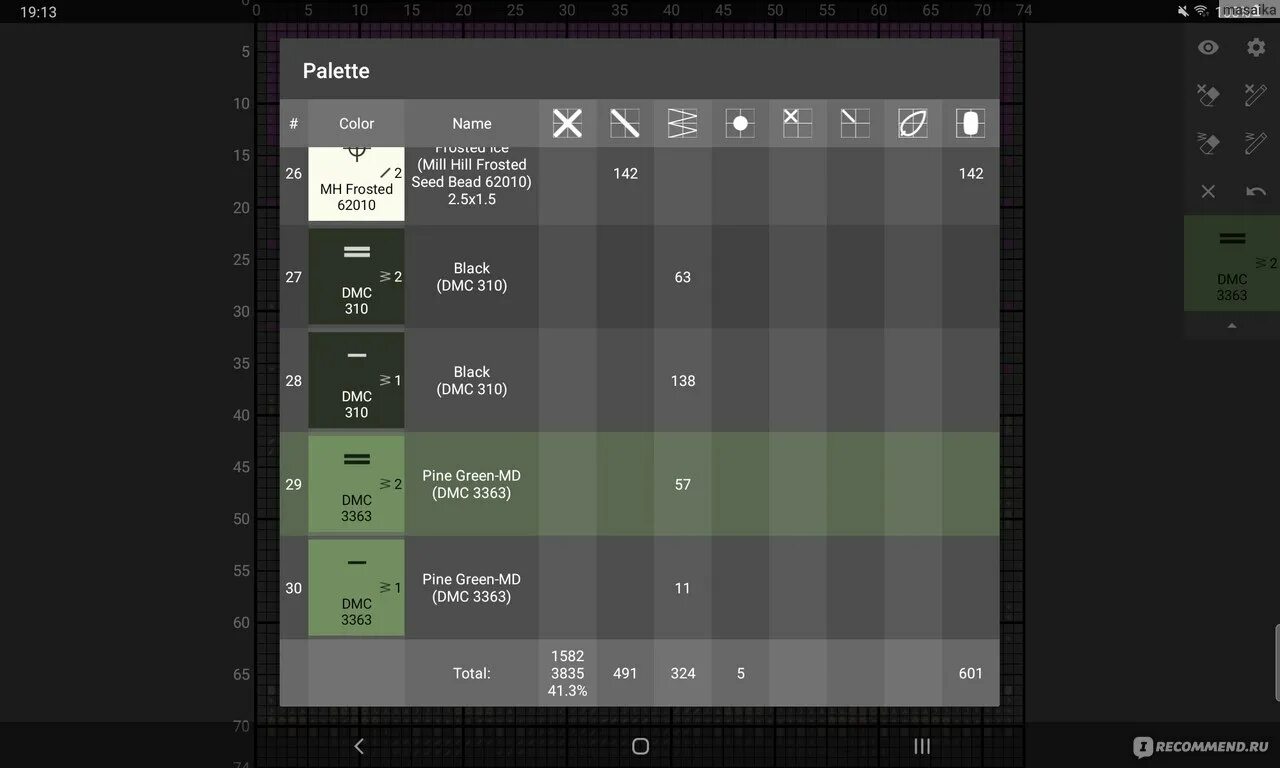Screen dimensions: 1280x768
Task: Click the Color column header
Action: pos(356,124)
